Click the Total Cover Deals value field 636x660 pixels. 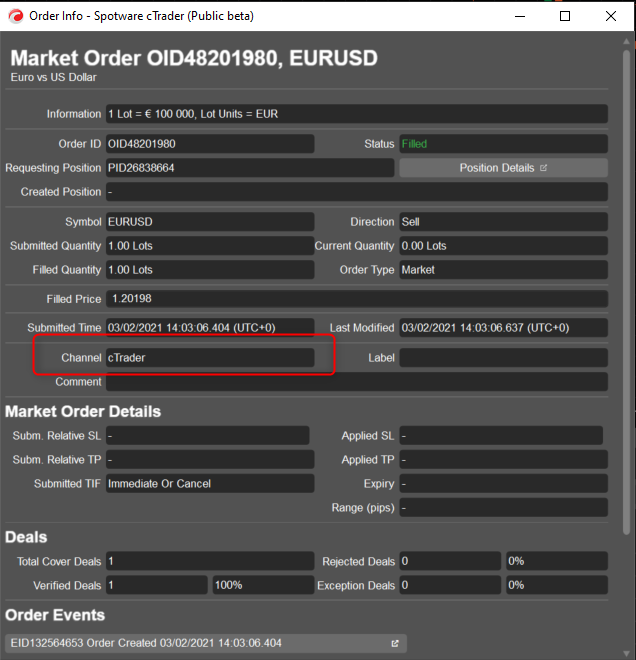(210, 561)
